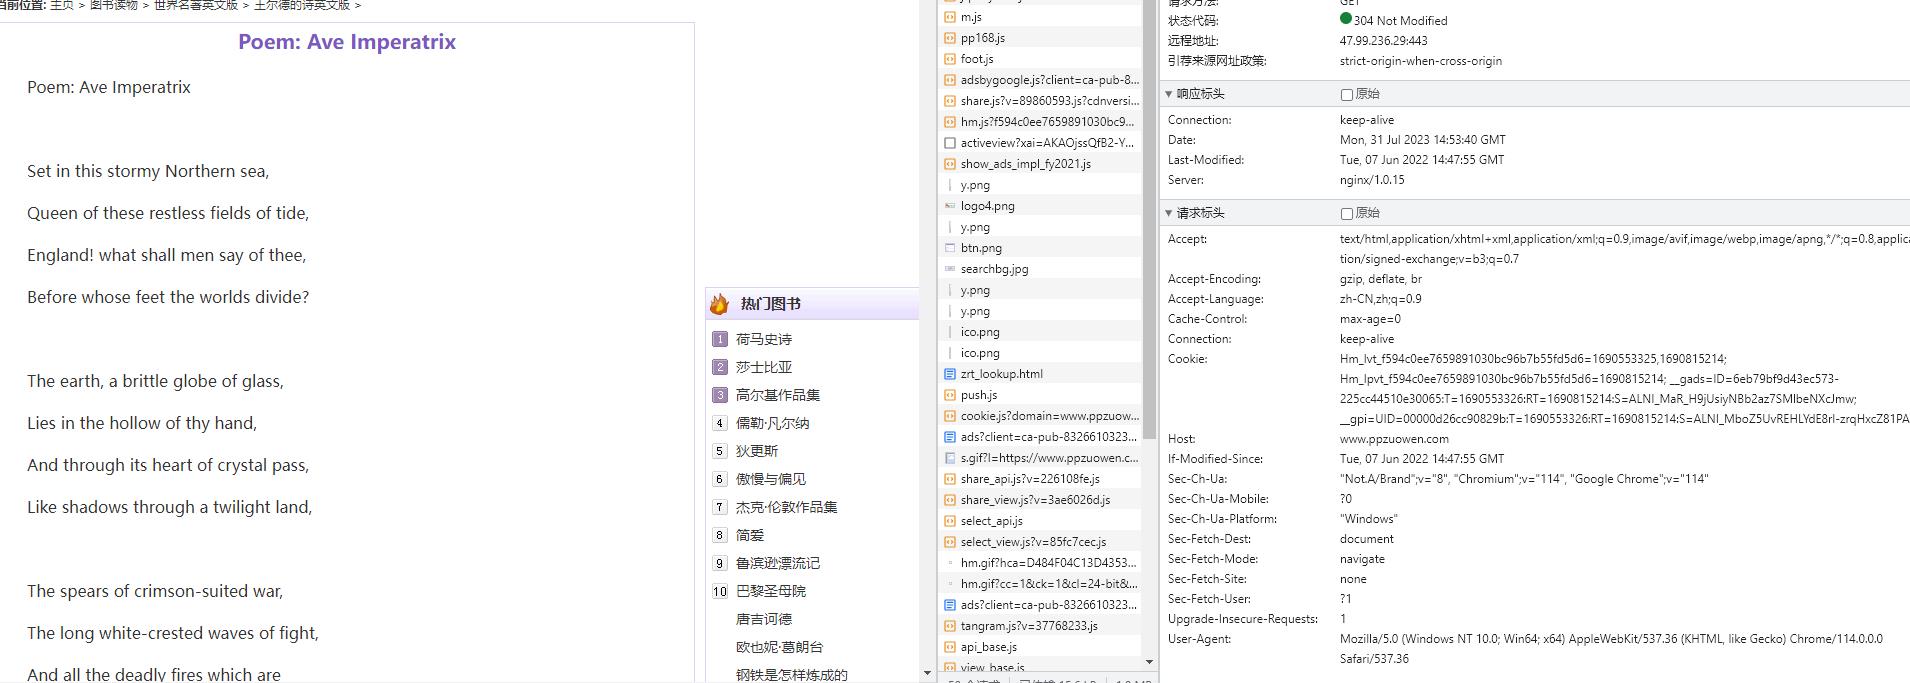Click the image icon beside searchbg.jpg
This screenshot has height=683, width=1910.
(x=950, y=269)
